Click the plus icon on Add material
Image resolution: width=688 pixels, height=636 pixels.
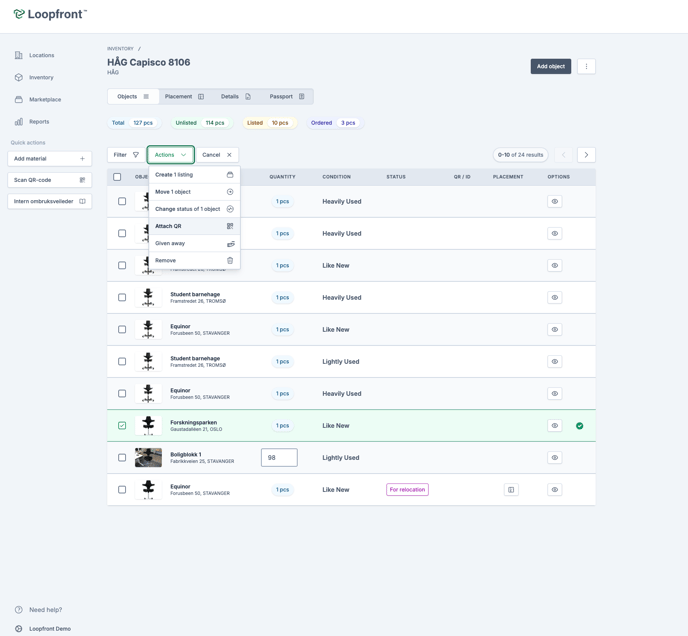coord(82,158)
